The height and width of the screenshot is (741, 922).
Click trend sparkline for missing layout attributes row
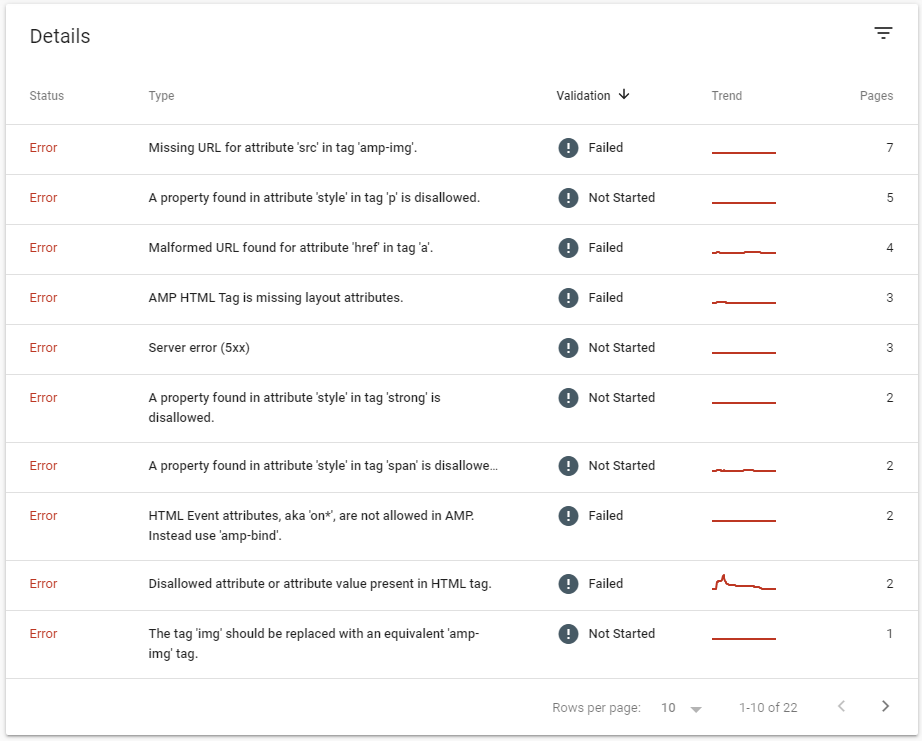tap(744, 302)
